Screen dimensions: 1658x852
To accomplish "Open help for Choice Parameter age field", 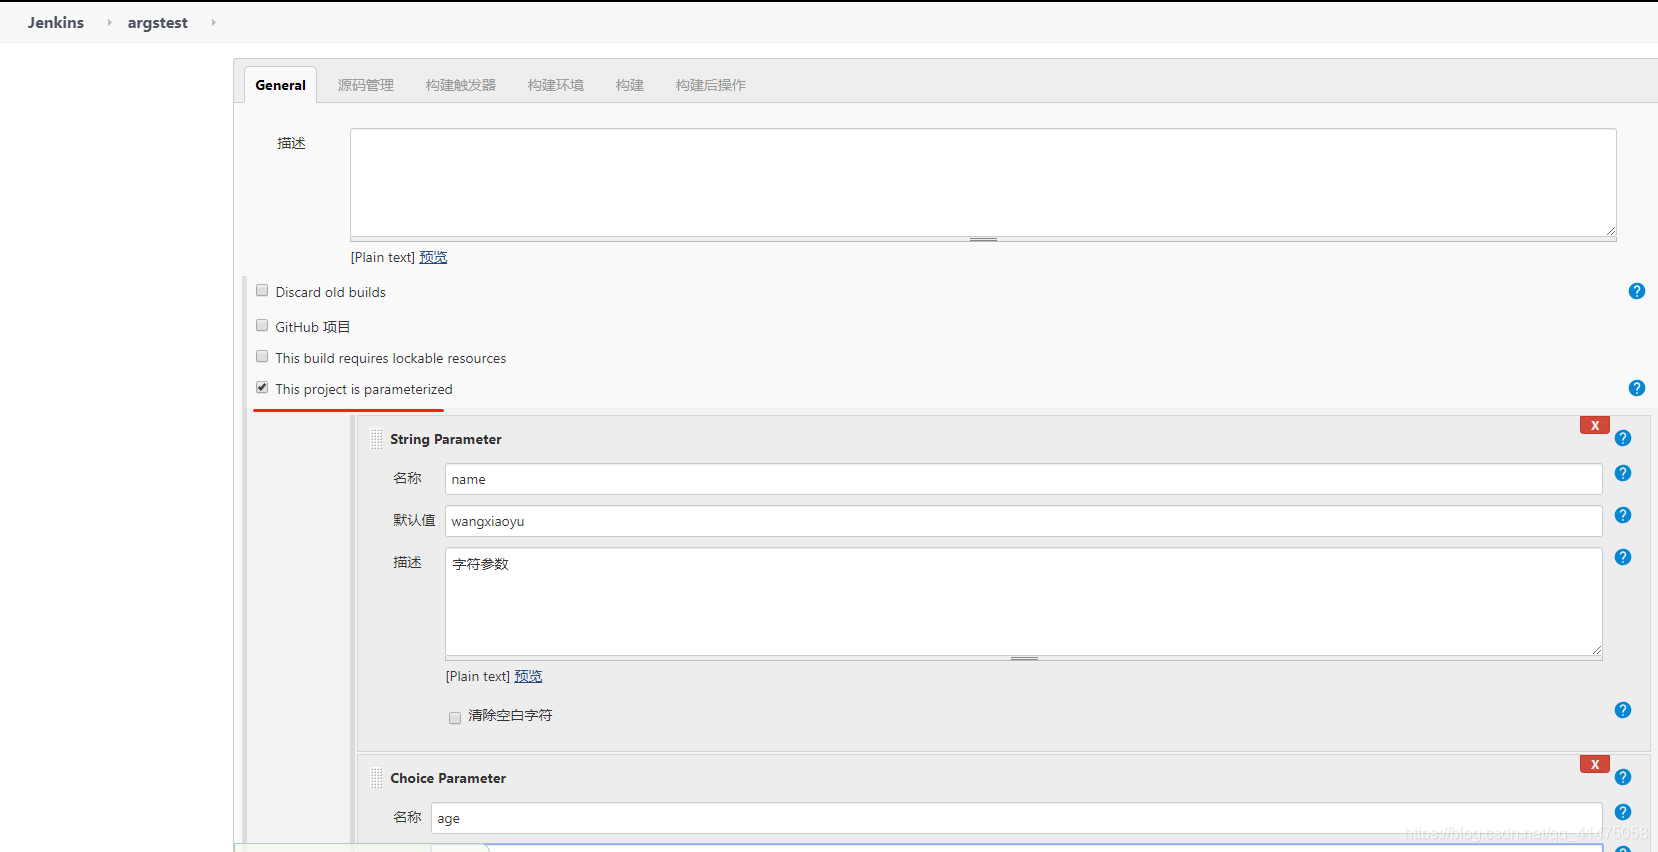I will [x=1623, y=812].
